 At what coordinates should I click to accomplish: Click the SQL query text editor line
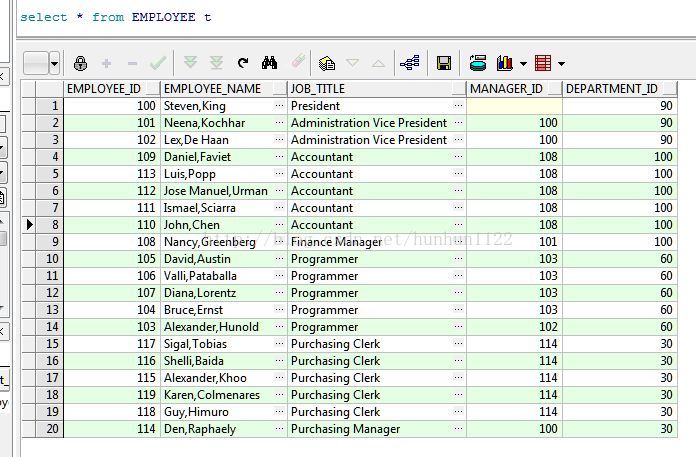coord(115,17)
